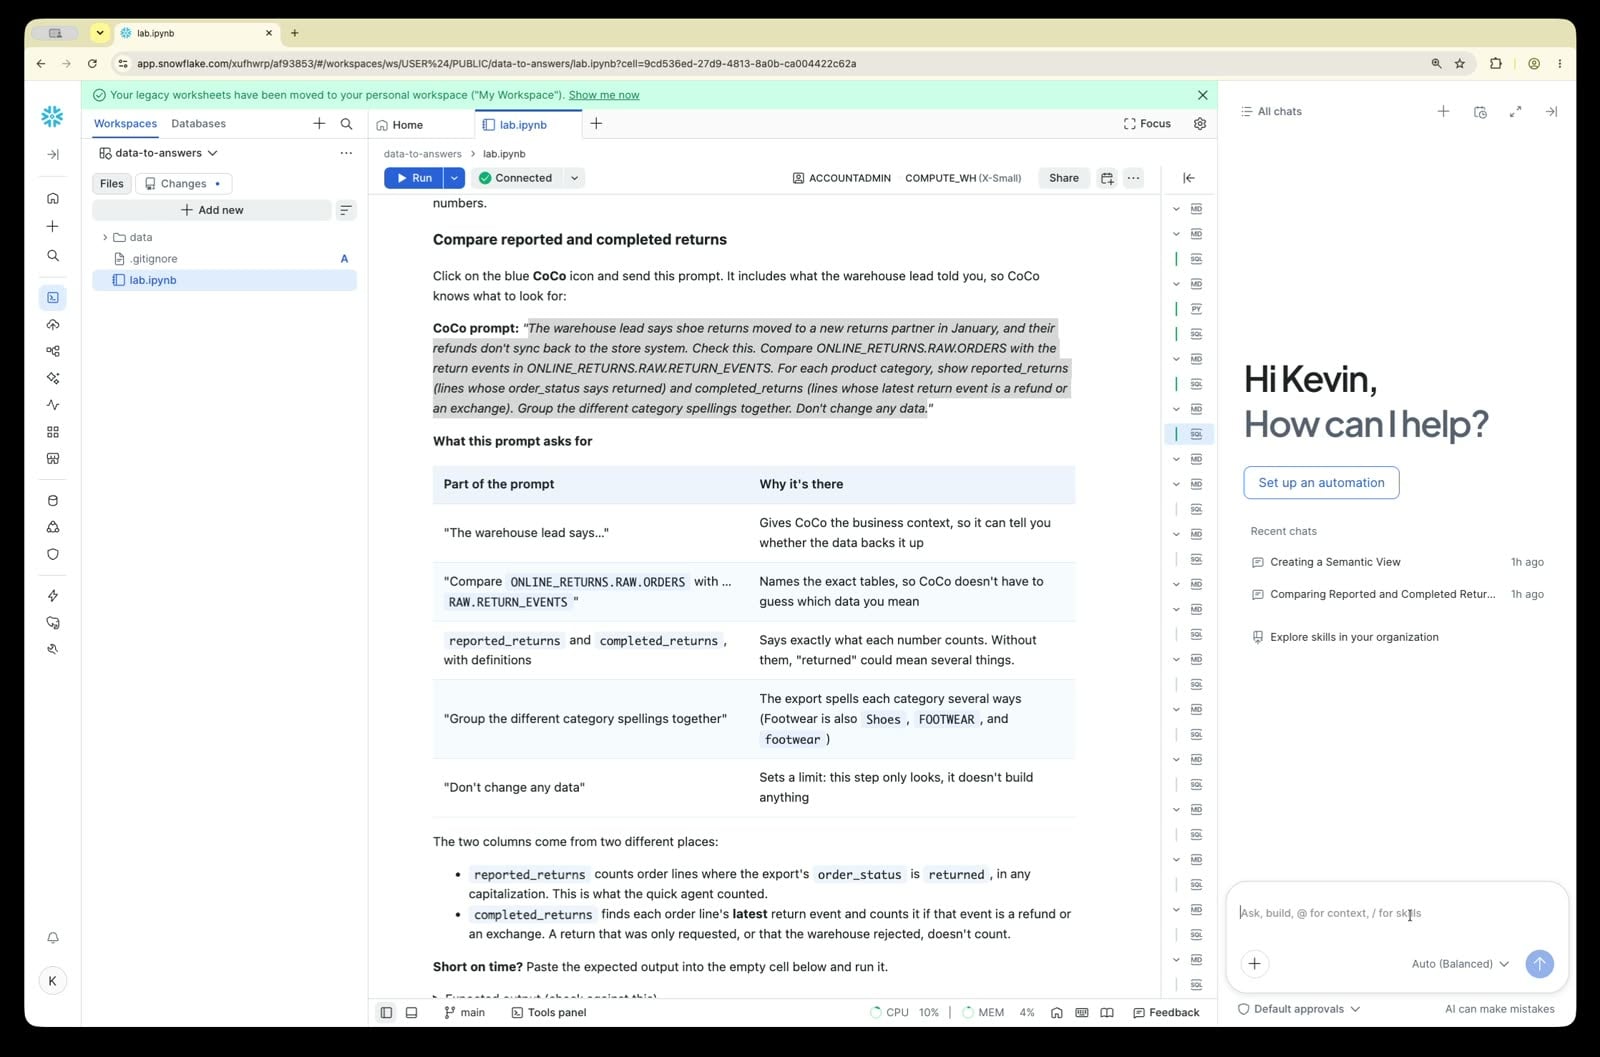The image size is (1600, 1057).
Task: Select the Files tab
Action: tap(112, 184)
